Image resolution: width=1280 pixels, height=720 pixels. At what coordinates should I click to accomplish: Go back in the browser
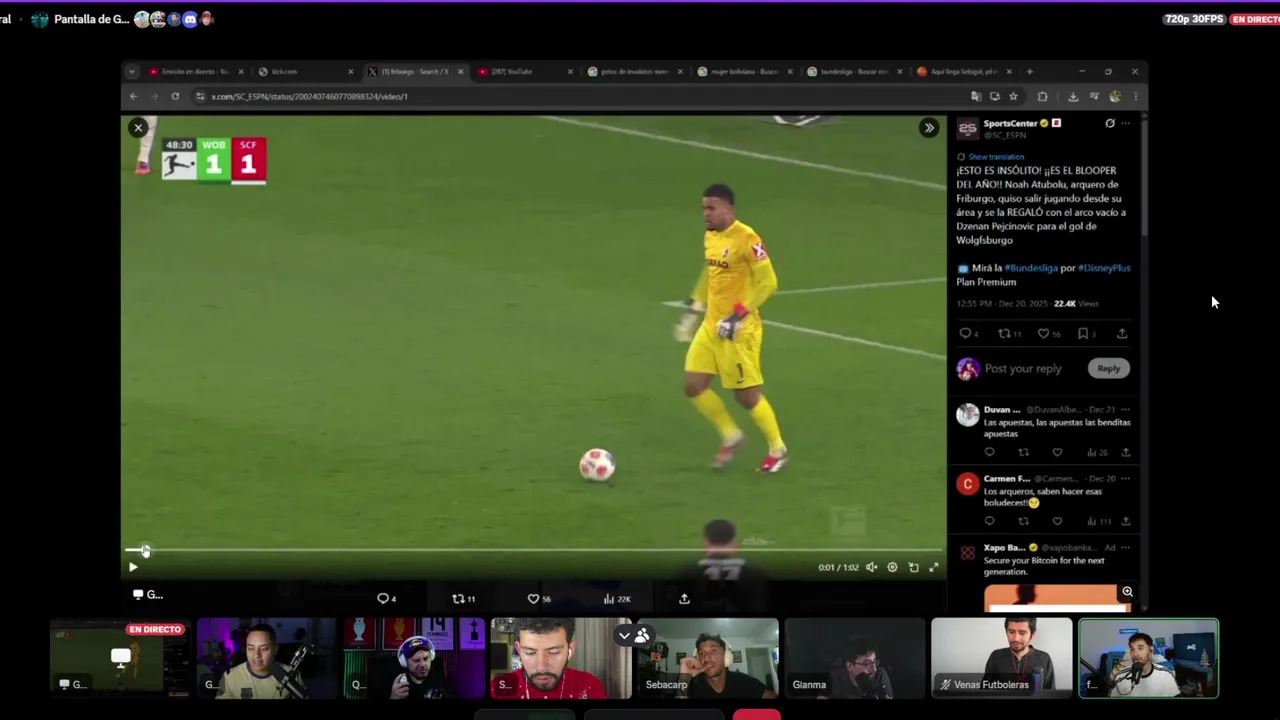point(134,96)
